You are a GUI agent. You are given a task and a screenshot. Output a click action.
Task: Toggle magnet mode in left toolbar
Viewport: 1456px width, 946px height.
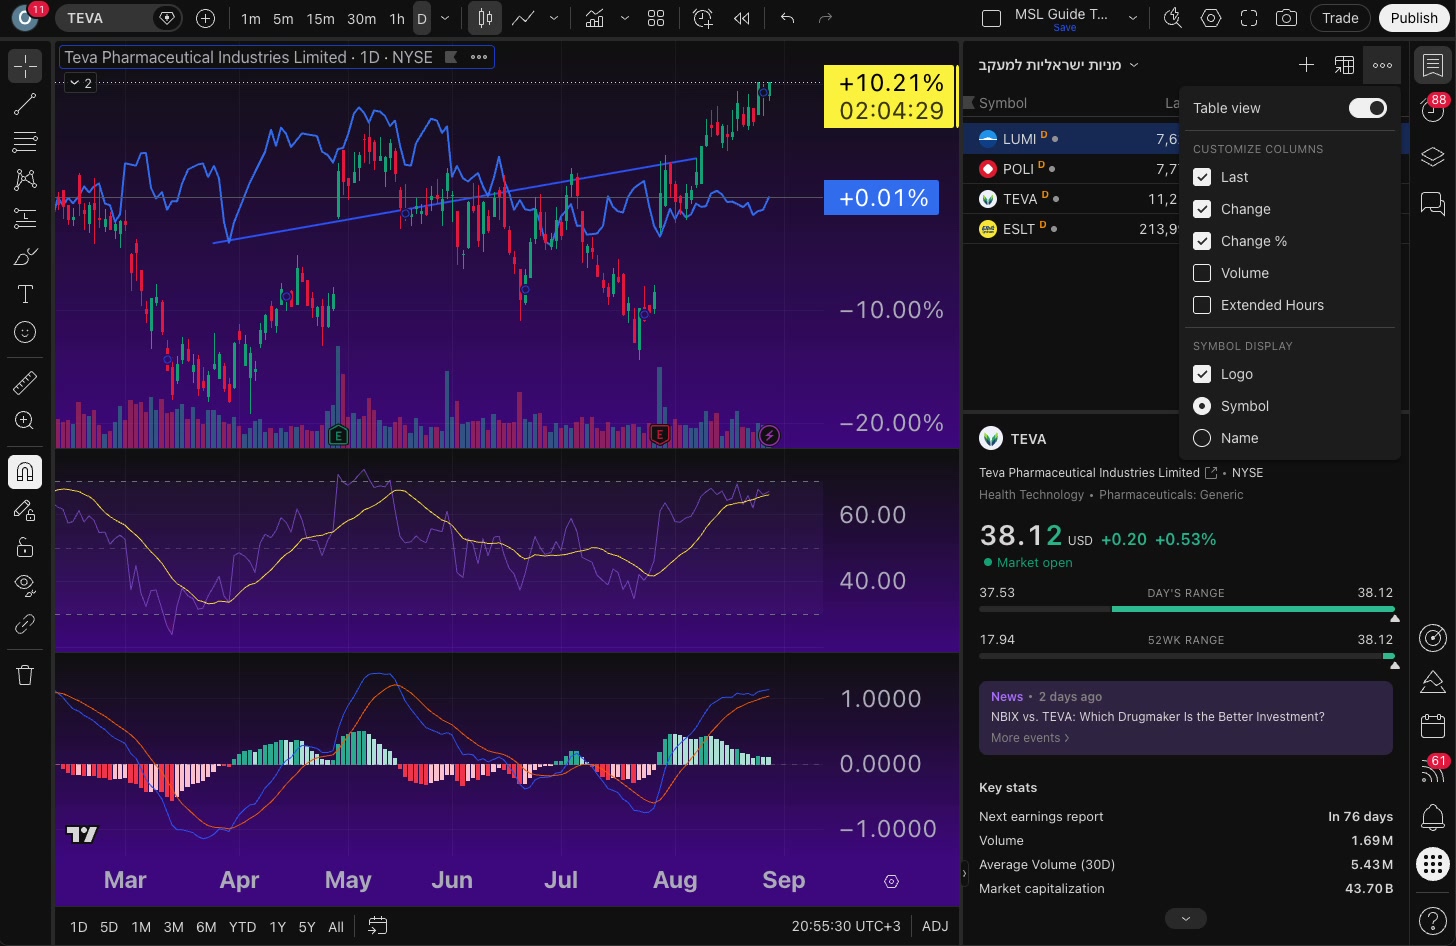coord(25,471)
